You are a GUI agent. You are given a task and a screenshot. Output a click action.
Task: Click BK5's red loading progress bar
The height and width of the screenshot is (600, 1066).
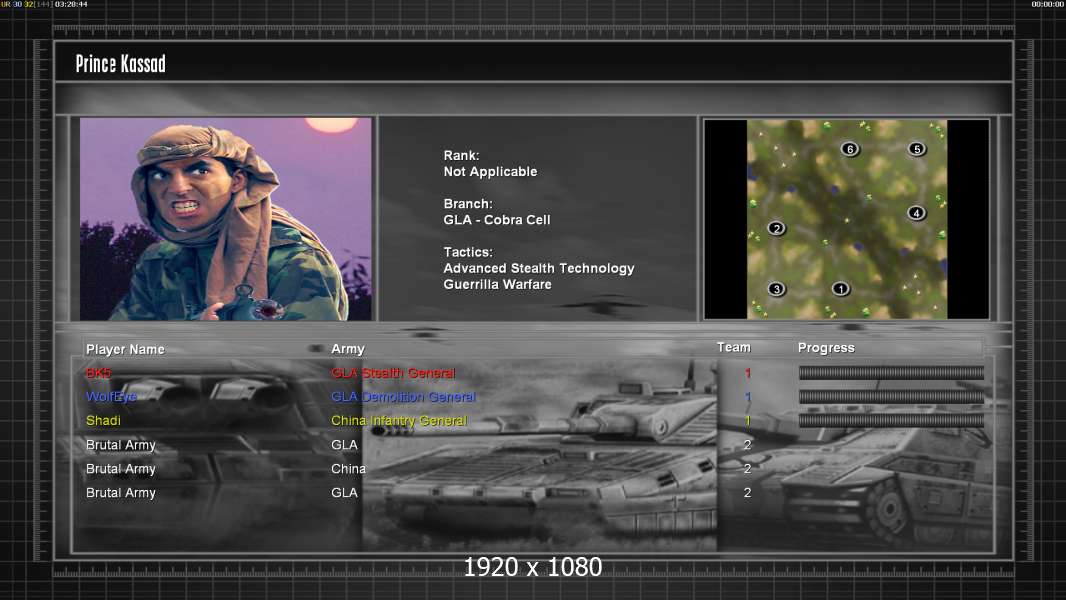tap(891, 373)
